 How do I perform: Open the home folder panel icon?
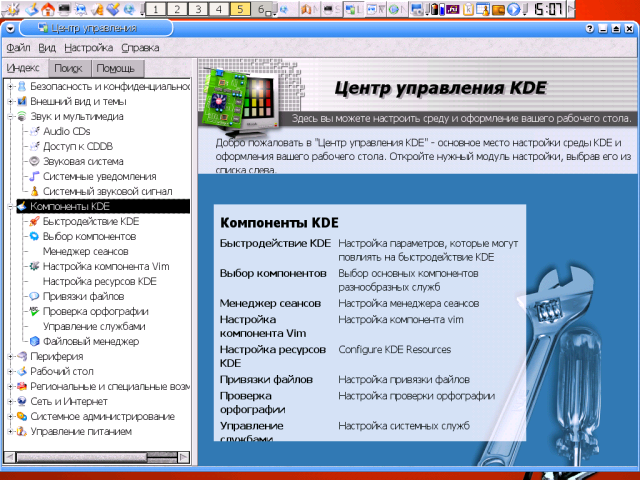pos(48,9)
